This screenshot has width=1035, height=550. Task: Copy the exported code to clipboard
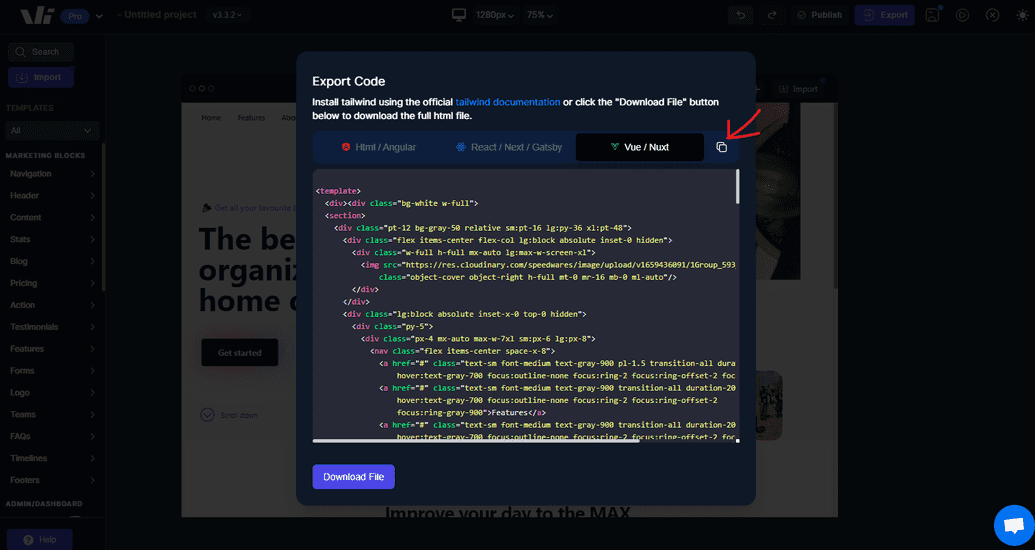tap(721, 147)
